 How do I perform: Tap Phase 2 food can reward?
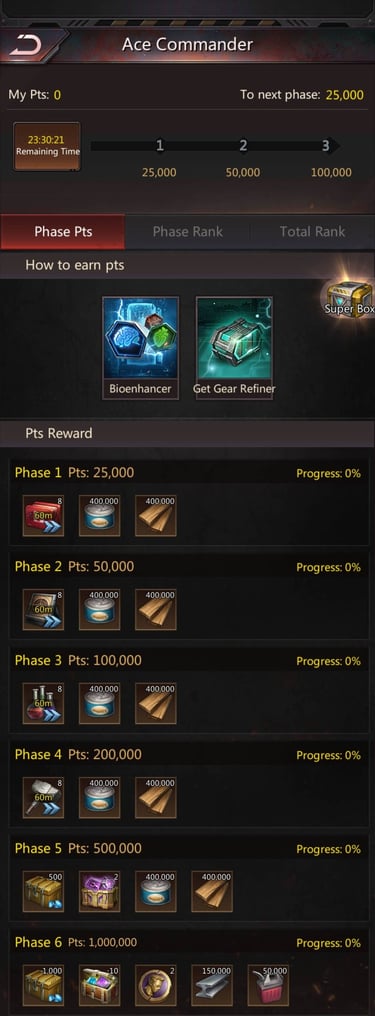click(x=100, y=610)
